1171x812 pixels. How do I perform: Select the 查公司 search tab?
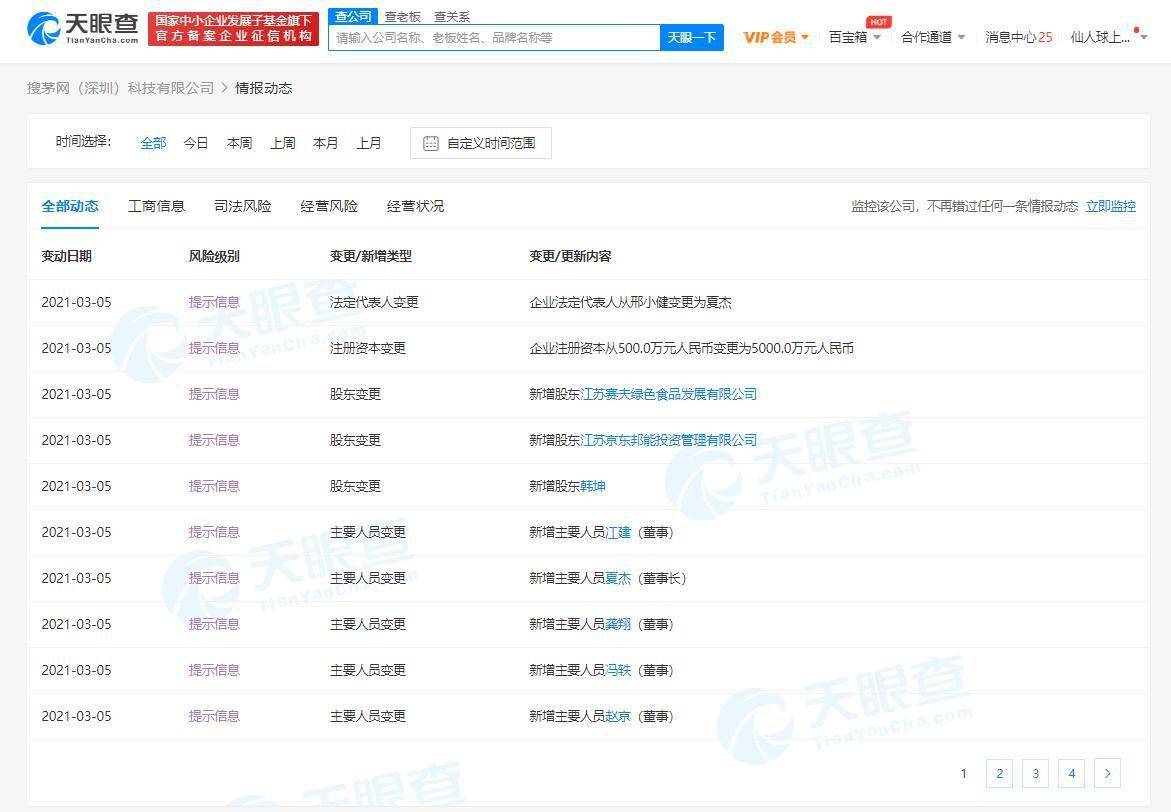352,16
